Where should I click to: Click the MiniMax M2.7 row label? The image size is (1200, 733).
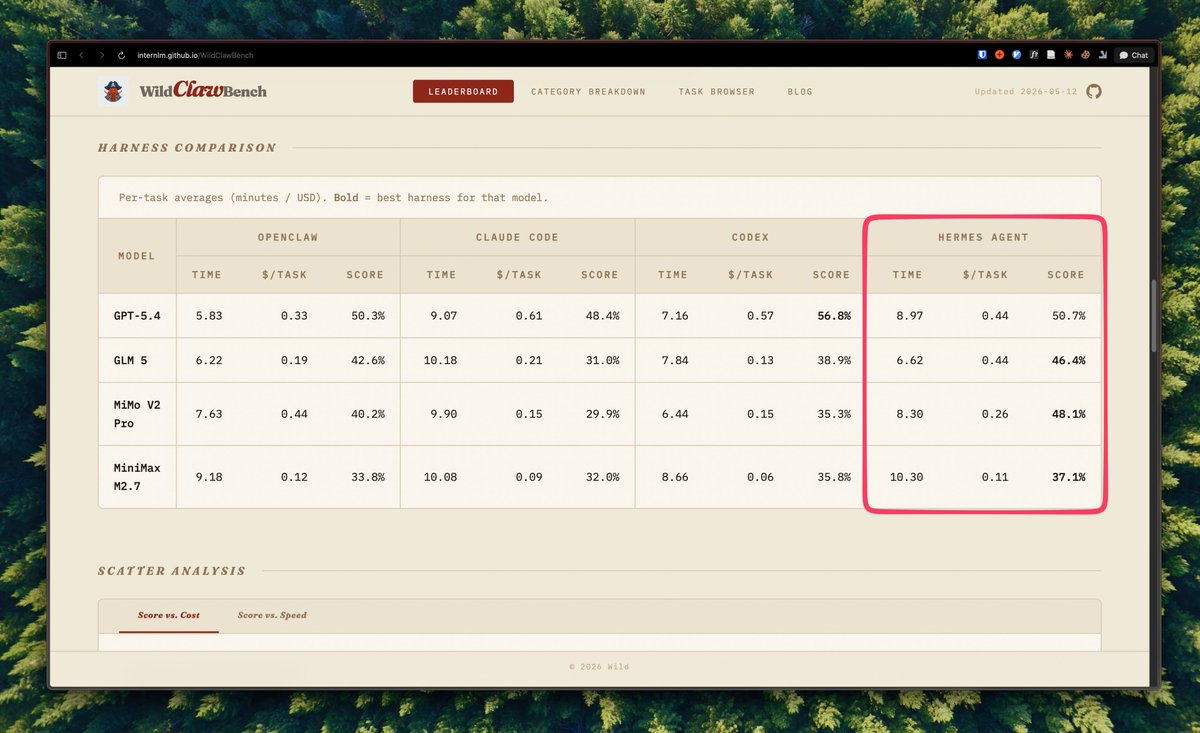(137, 477)
